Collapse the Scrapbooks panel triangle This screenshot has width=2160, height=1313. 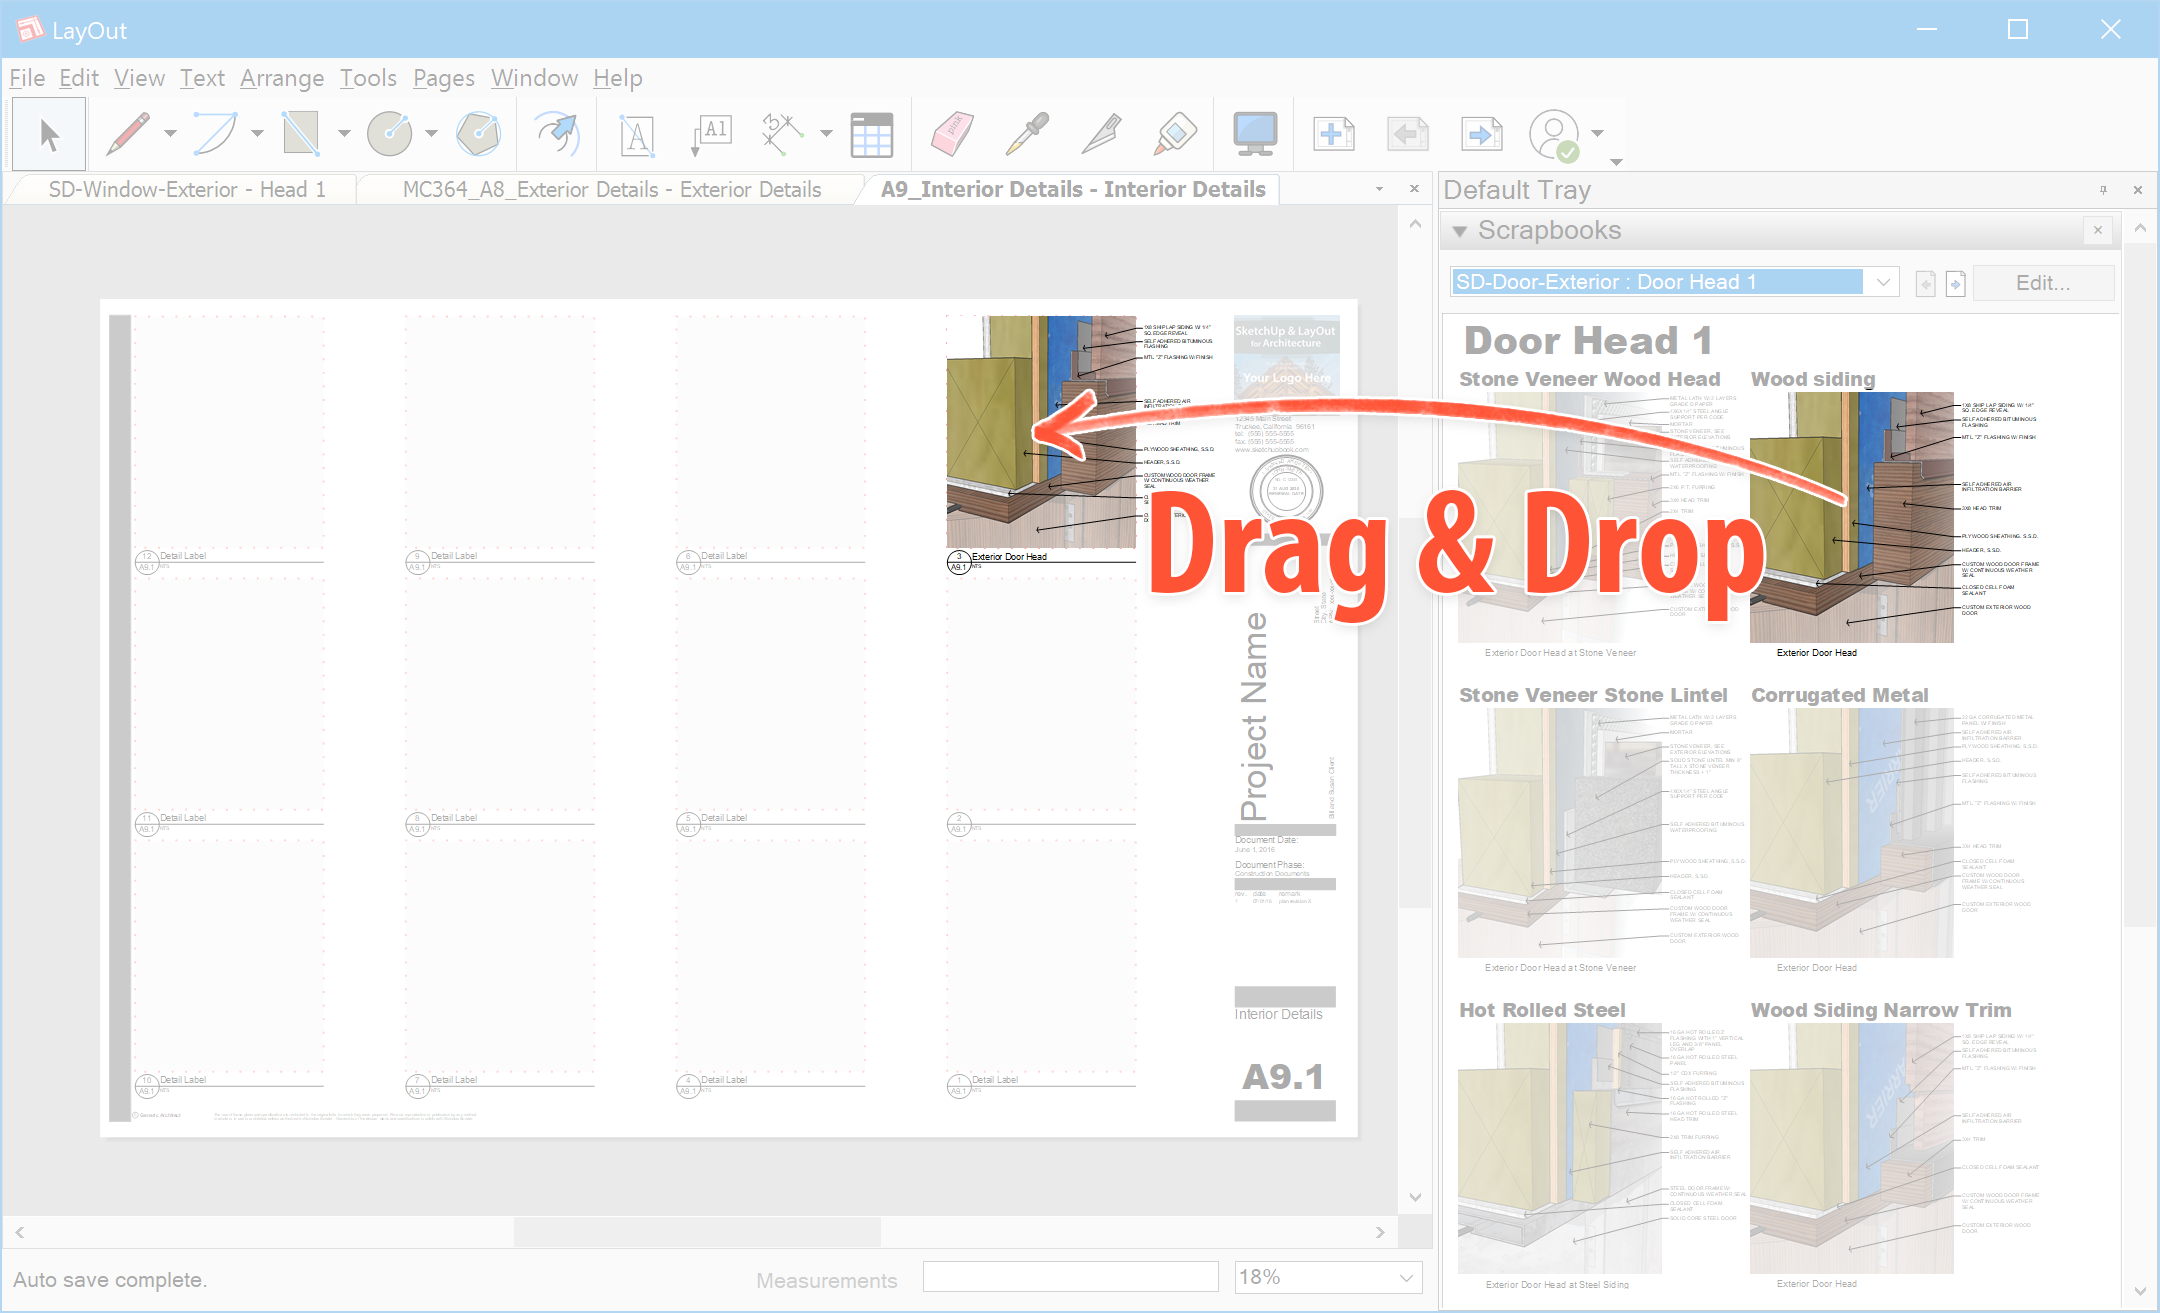[1460, 232]
